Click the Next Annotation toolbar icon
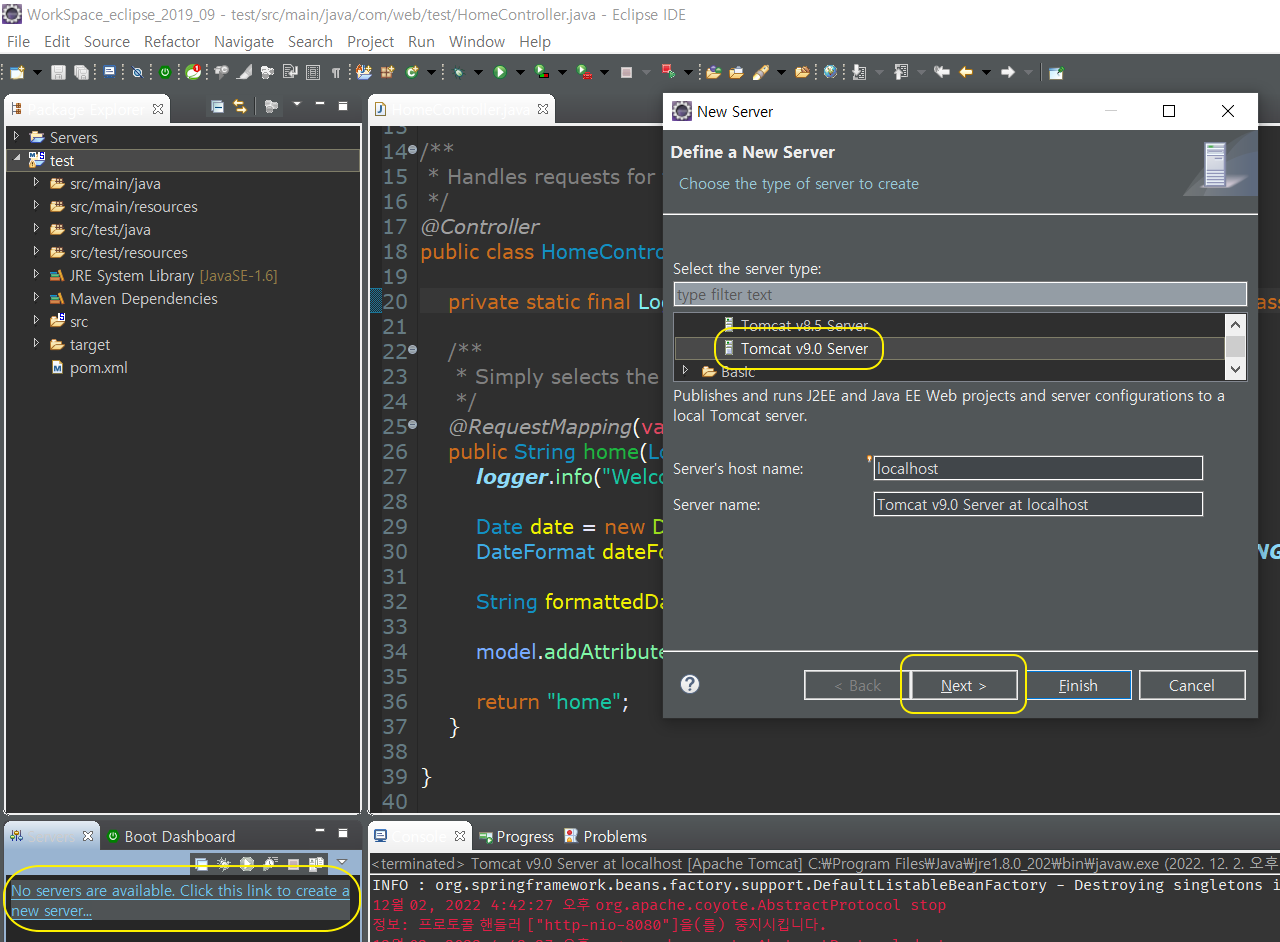 858,72
